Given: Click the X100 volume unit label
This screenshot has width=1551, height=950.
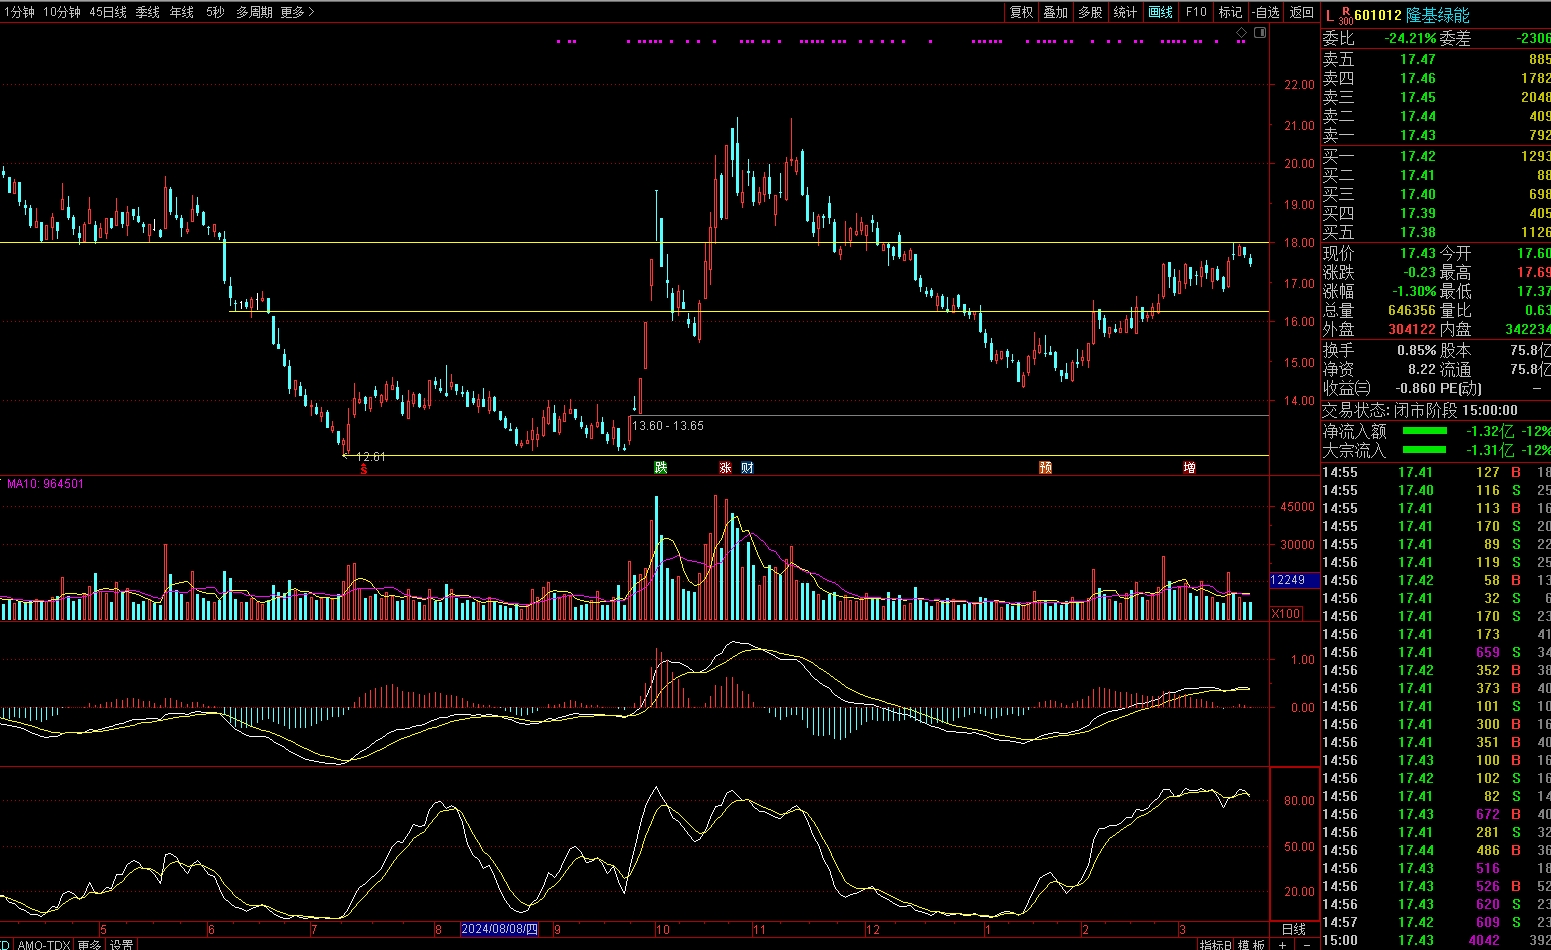Looking at the screenshot, I should (1287, 613).
